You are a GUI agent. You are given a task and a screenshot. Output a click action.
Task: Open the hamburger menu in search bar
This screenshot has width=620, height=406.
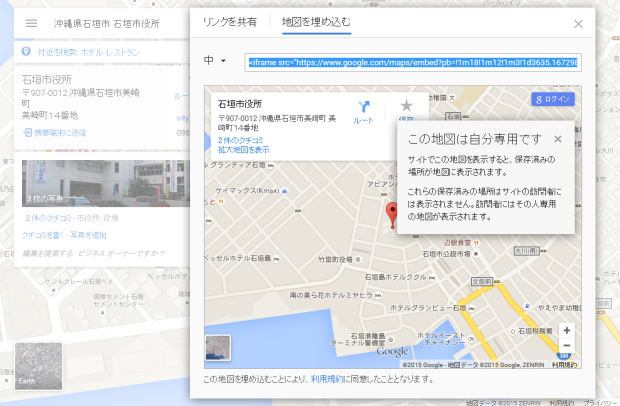click(31, 23)
